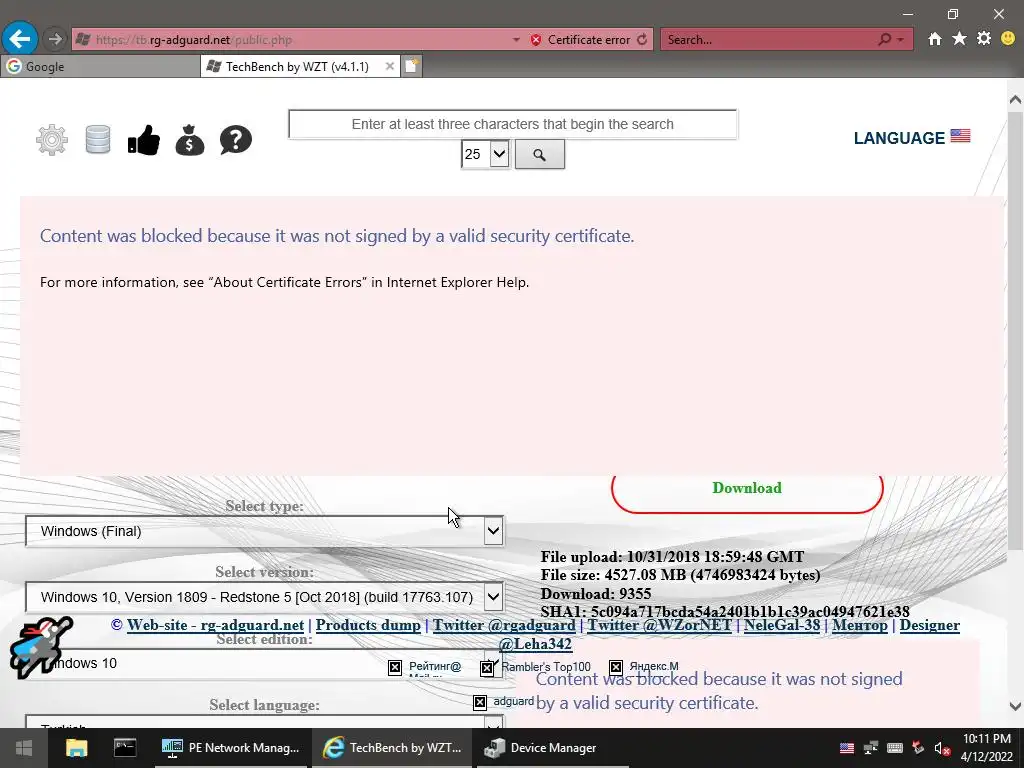This screenshot has height=768, width=1024.
Task: Click the green Download button
Action: click(747, 488)
